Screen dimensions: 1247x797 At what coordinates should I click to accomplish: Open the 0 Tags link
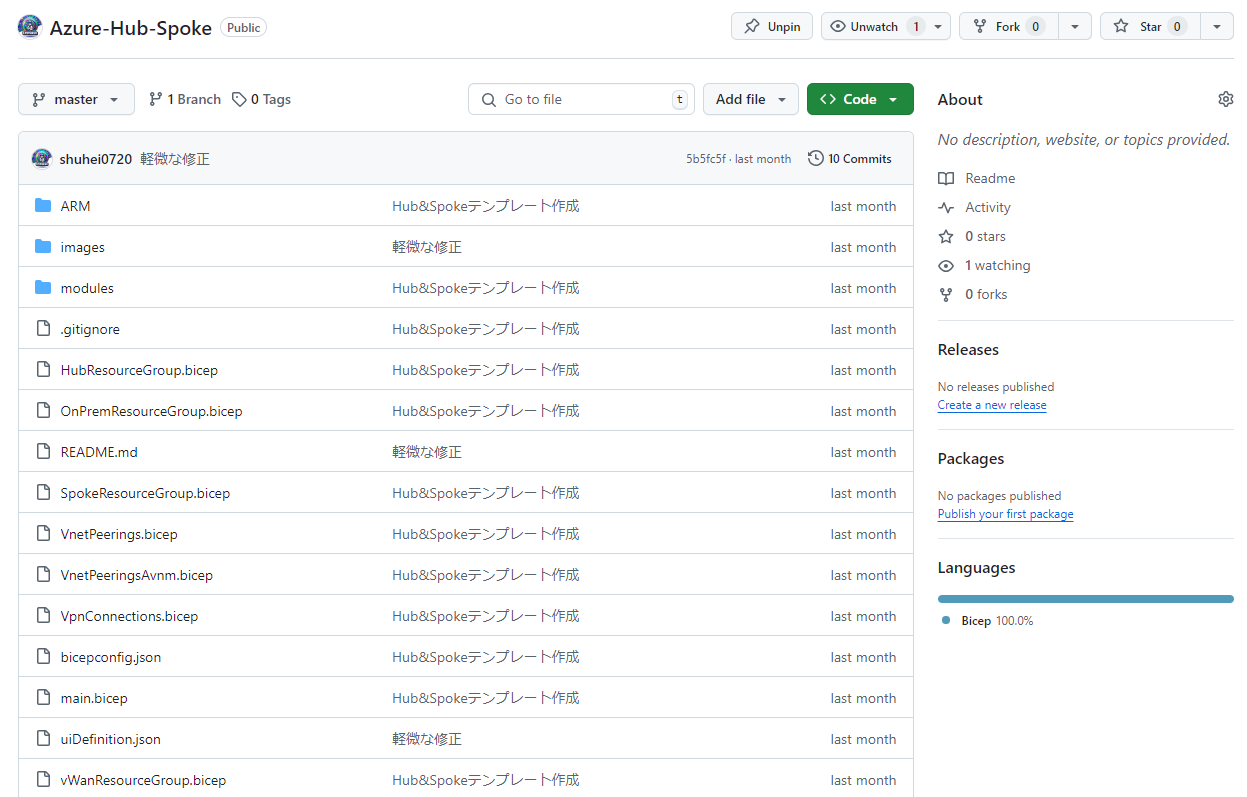(261, 99)
